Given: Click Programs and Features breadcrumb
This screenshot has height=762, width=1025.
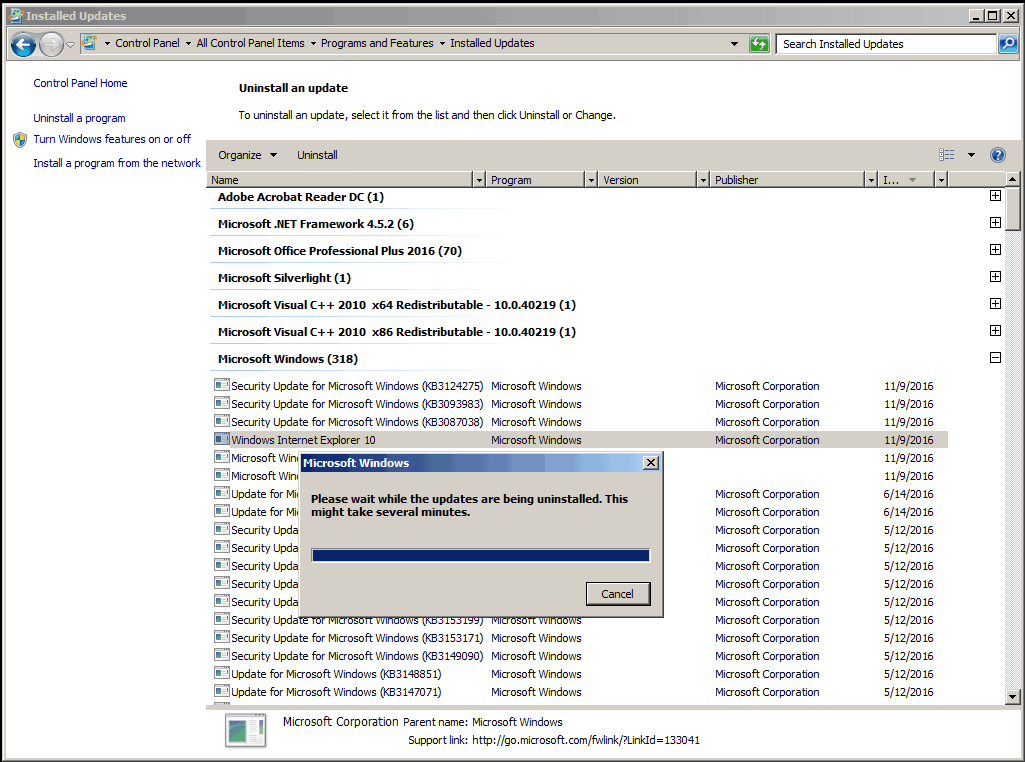Looking at the screenshot, I should pyautogui.click(x=377, y=43).
